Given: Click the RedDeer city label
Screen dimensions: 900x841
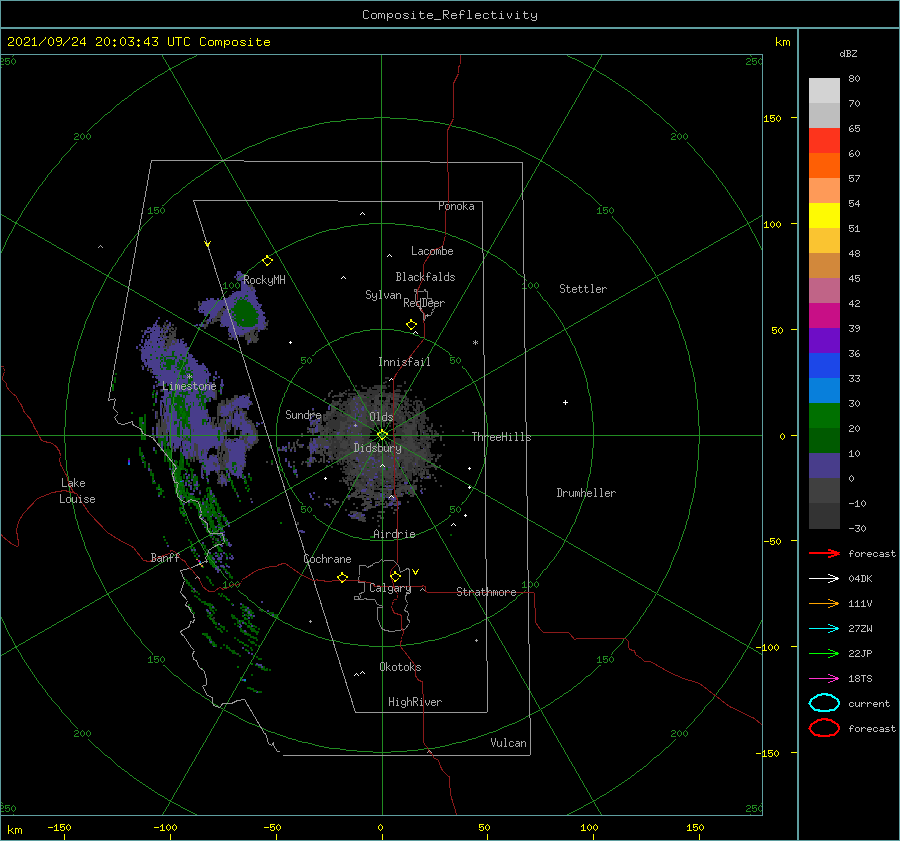Looking at the screenshot, I should pyautogui.click(x=424, y=303).
